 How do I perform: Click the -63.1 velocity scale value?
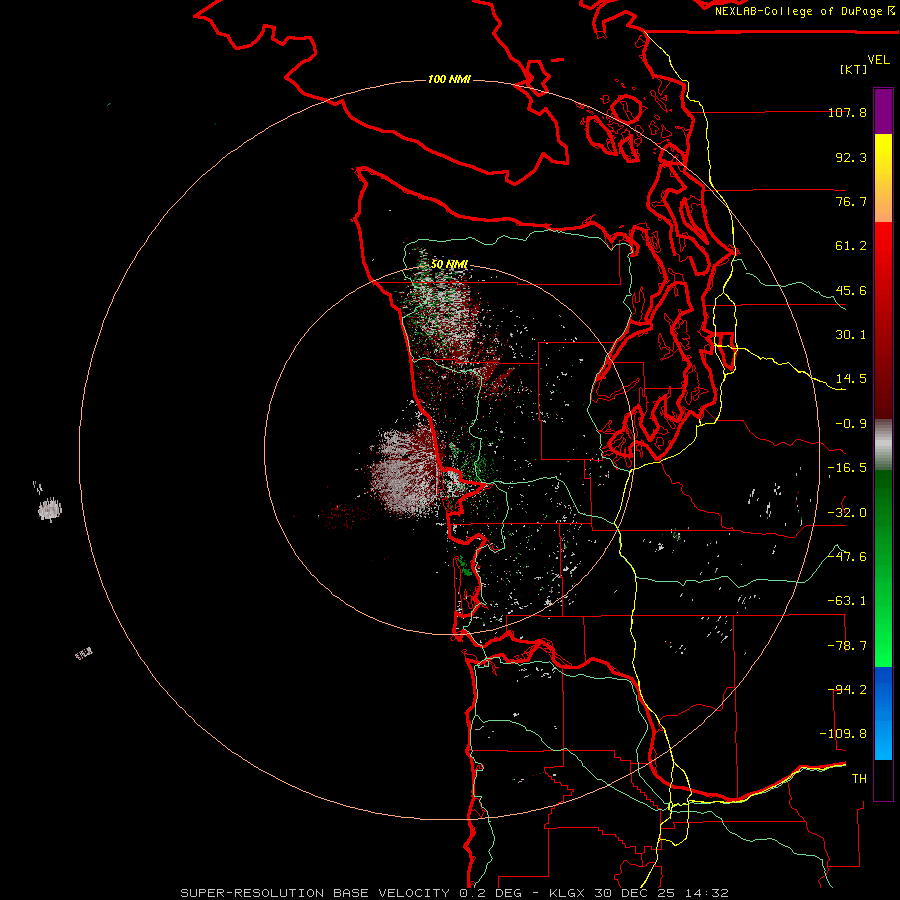click(x=847, y=601)
